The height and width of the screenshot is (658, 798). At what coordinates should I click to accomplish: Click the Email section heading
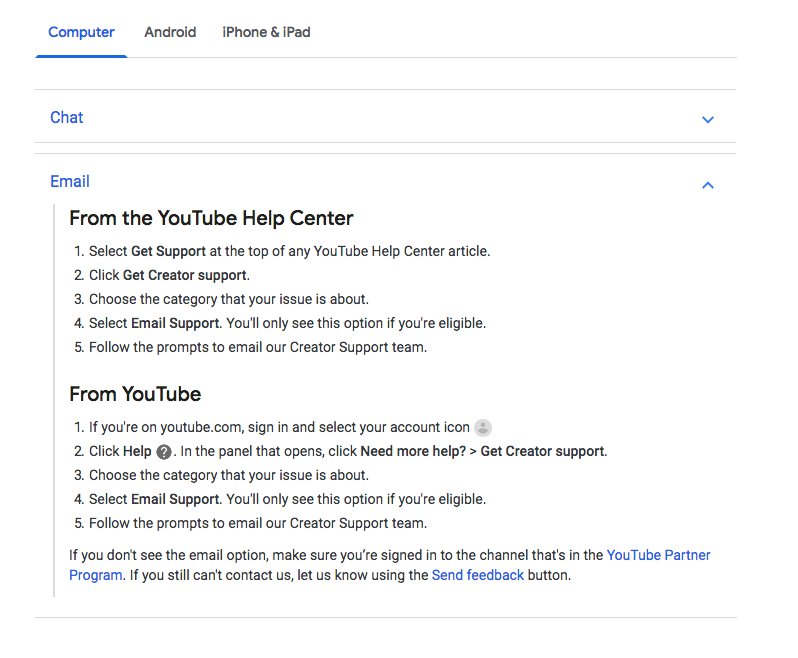[70, 182]
